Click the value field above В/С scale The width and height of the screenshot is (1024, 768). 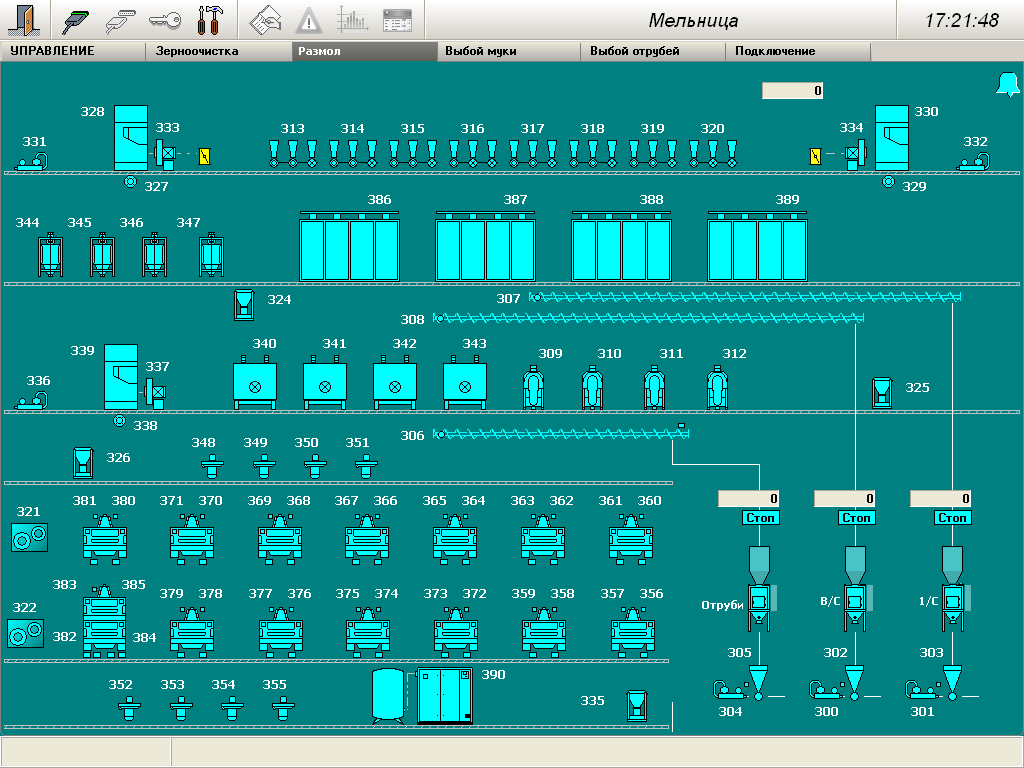click(845, 498)
